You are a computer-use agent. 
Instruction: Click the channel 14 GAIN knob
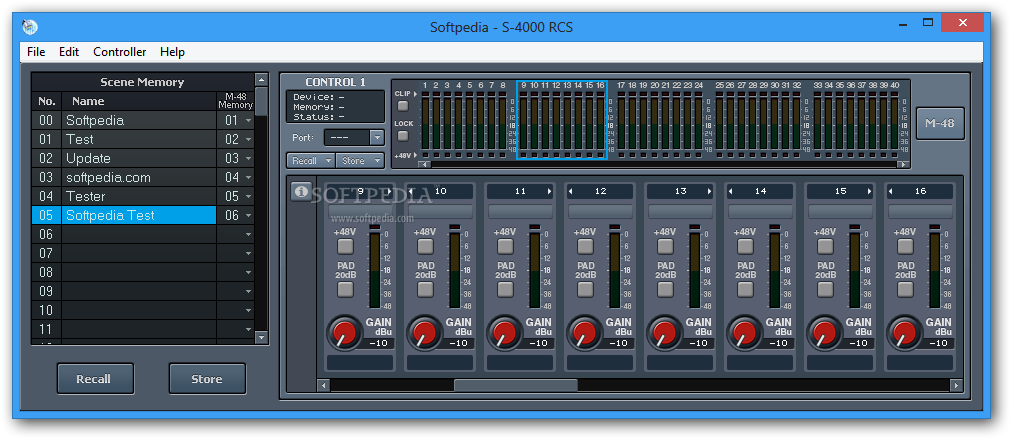tap(743, 333)
